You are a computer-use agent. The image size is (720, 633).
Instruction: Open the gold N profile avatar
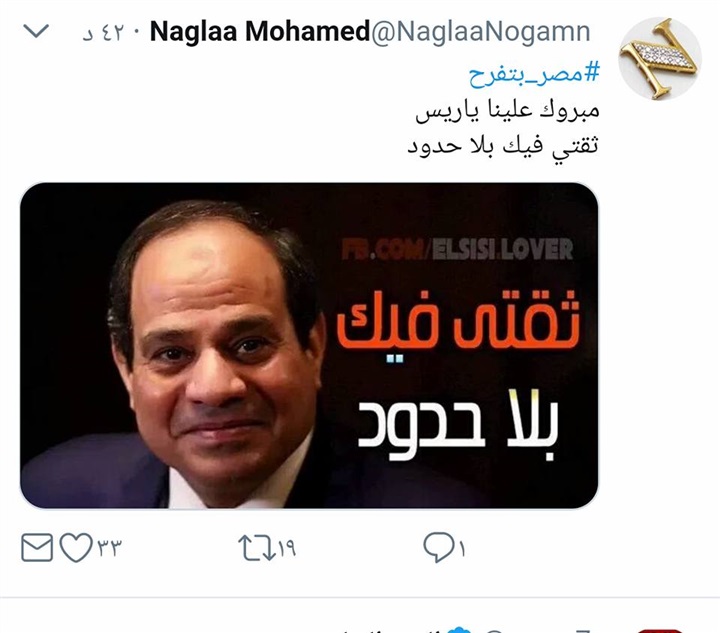[x=659, y=58]
